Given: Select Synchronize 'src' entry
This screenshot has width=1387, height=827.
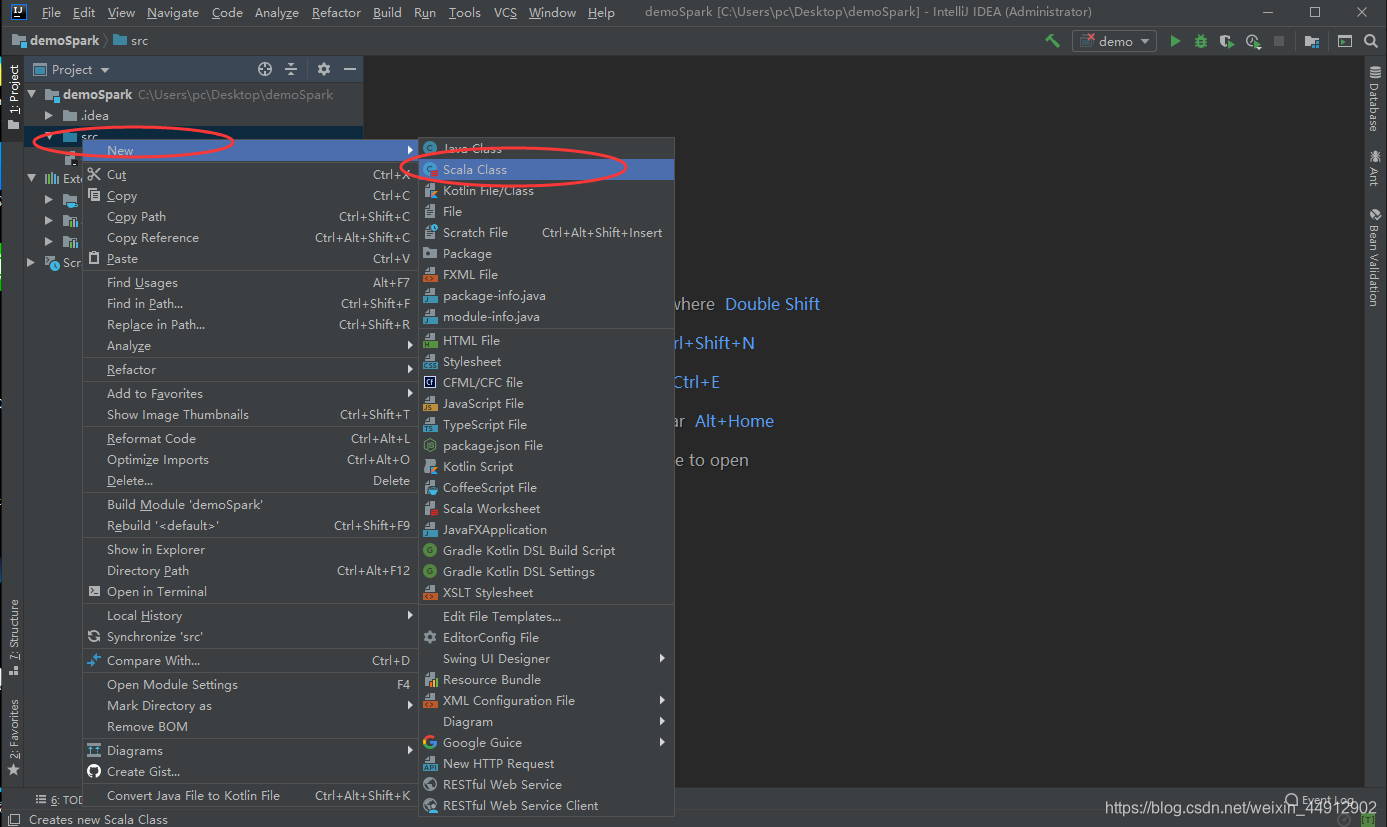Looking at the screenshot, I should coord(249,636).
